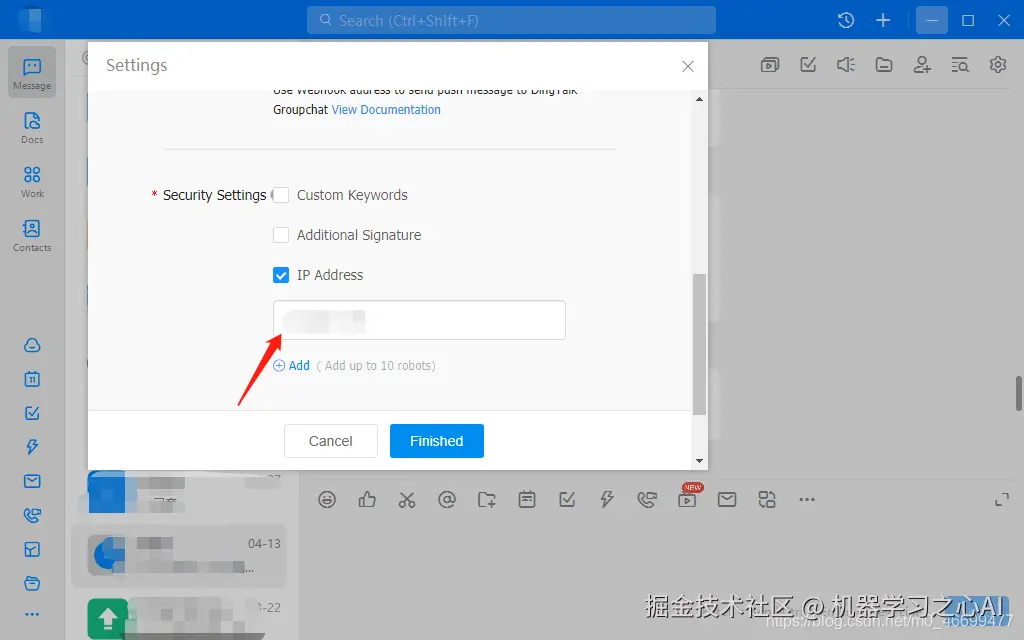Open the Docs section in sidebar
Viewport: 1024px width, 640px height.
point(32,128)
